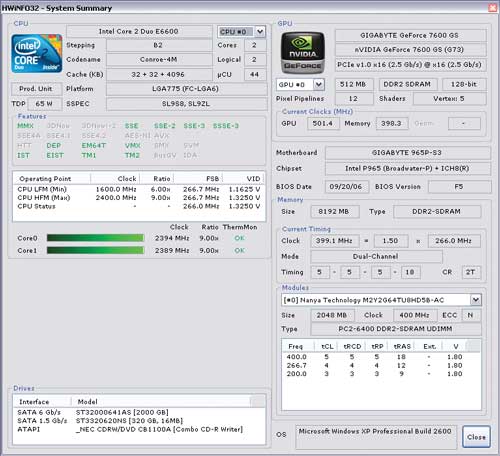Image resolution: width=500 pixels, height=456 pixels.
Task: Click the Intel Core 2 Duo logo
Action: (36, 53)
